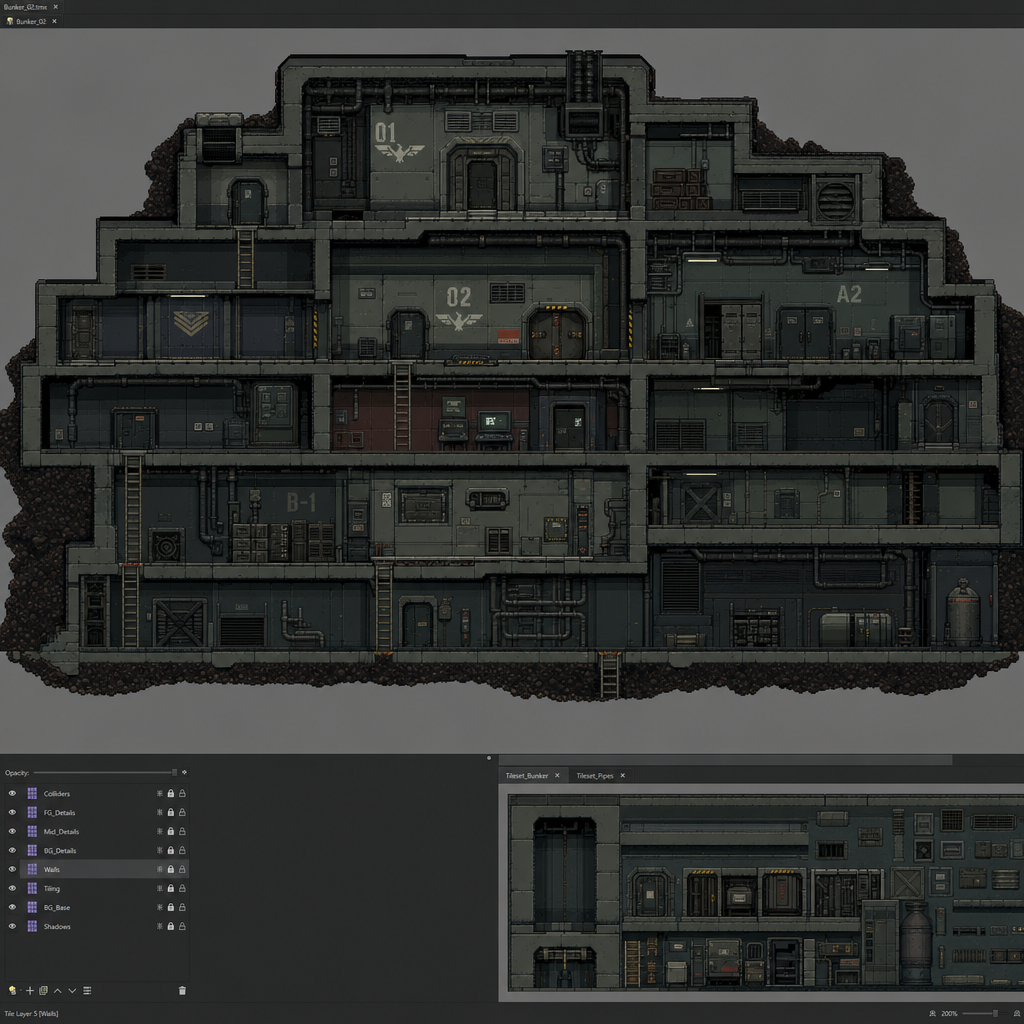Select the BG_Details layer name
The width and height of the screenshot is (1024, 1024).
click(60, 851)
